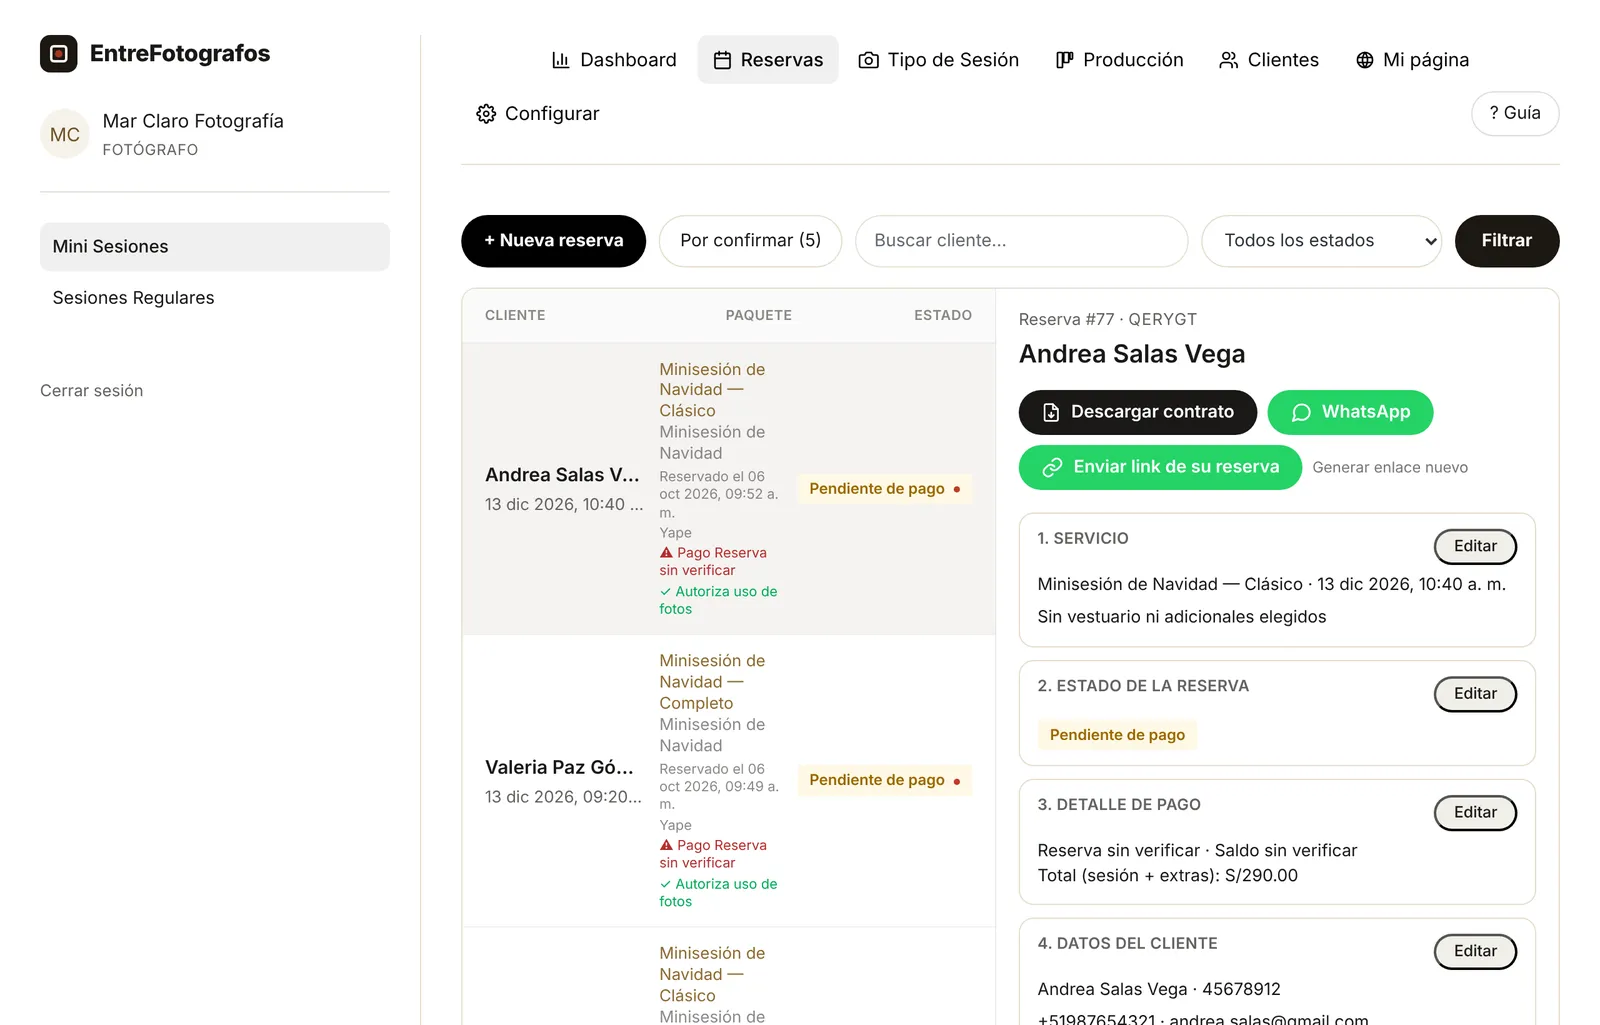Screen dimensions: 1600x1025
Task: Click the download icon in Descargar contrato
Action: point(1051,412)
